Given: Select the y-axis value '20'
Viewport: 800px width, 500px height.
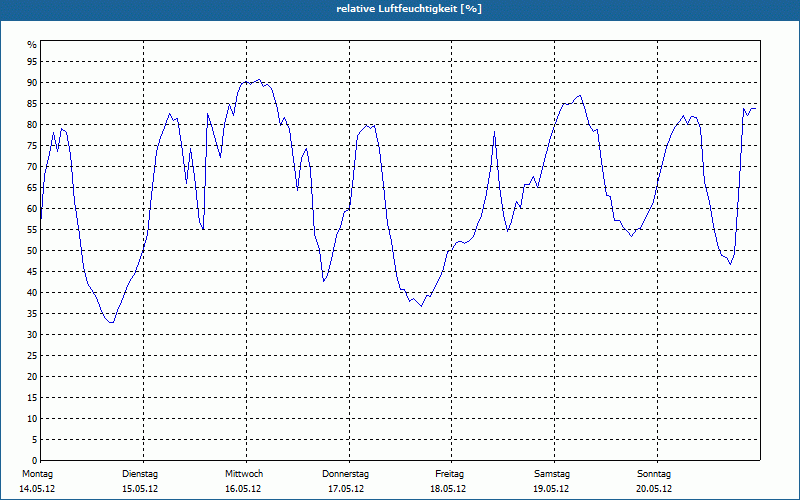Looking at the screenshot, I should pos(32,377).
